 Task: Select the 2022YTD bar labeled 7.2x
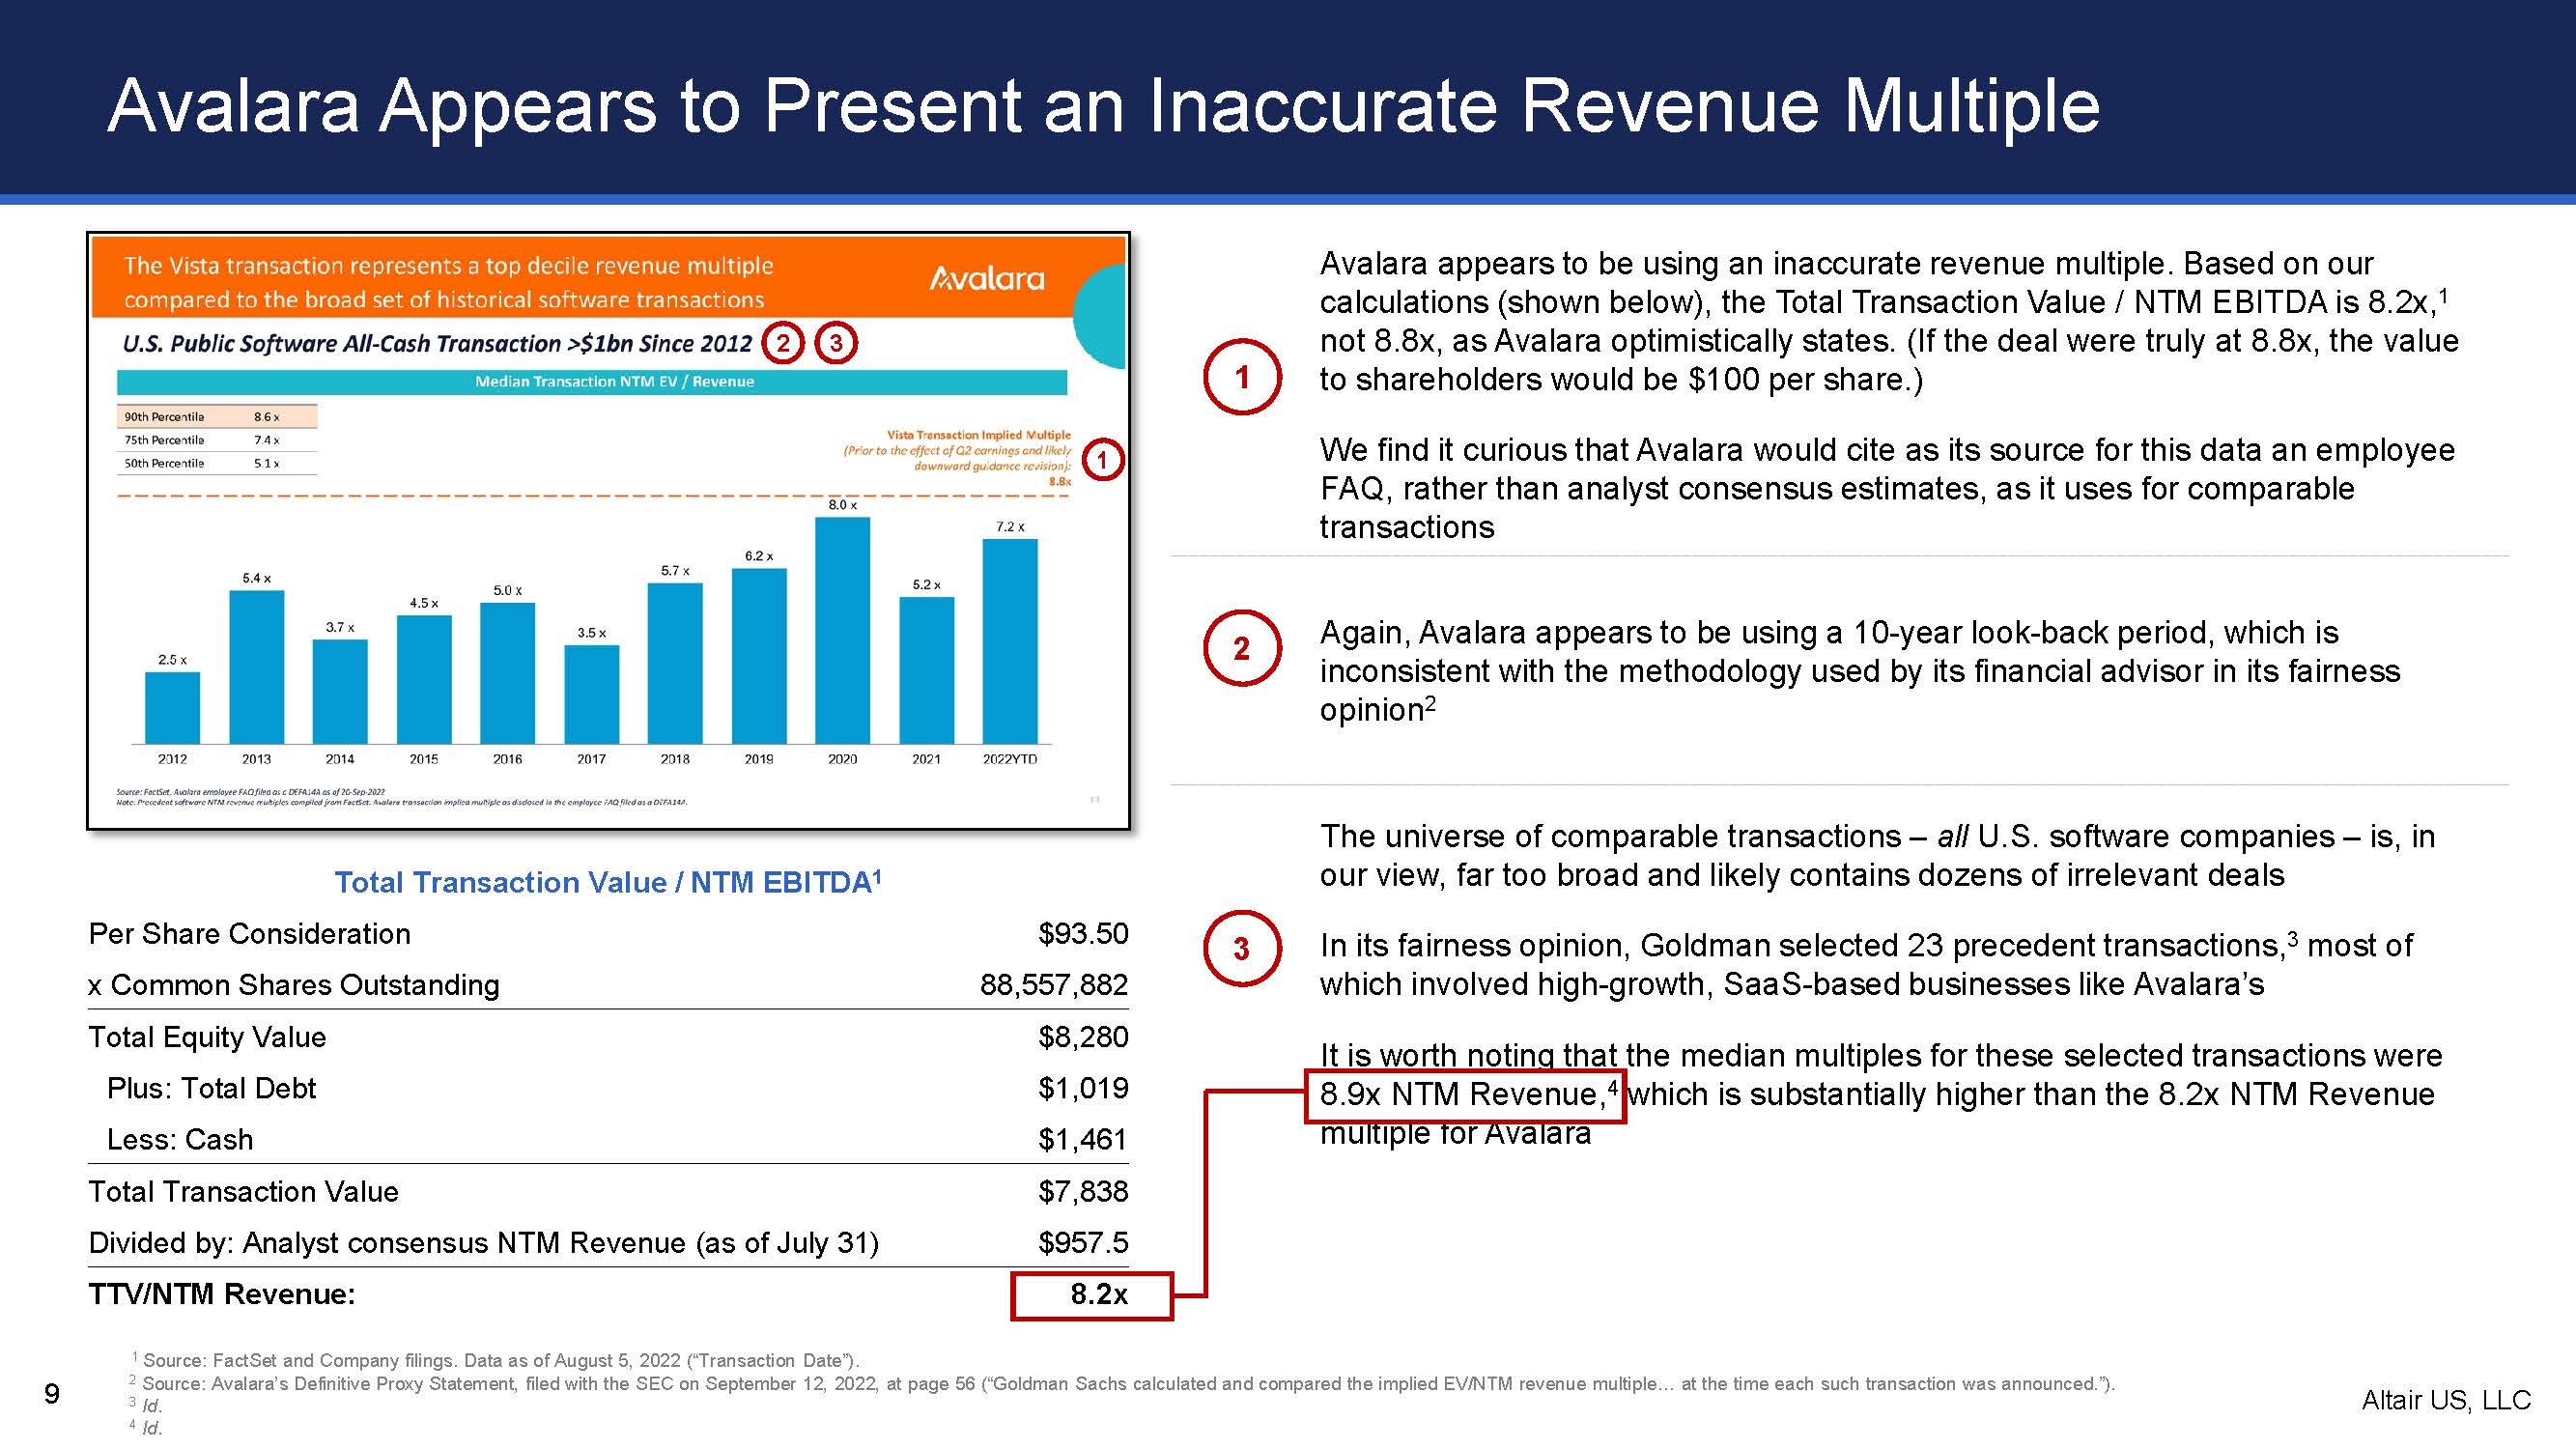click(x=1009, y=640)
